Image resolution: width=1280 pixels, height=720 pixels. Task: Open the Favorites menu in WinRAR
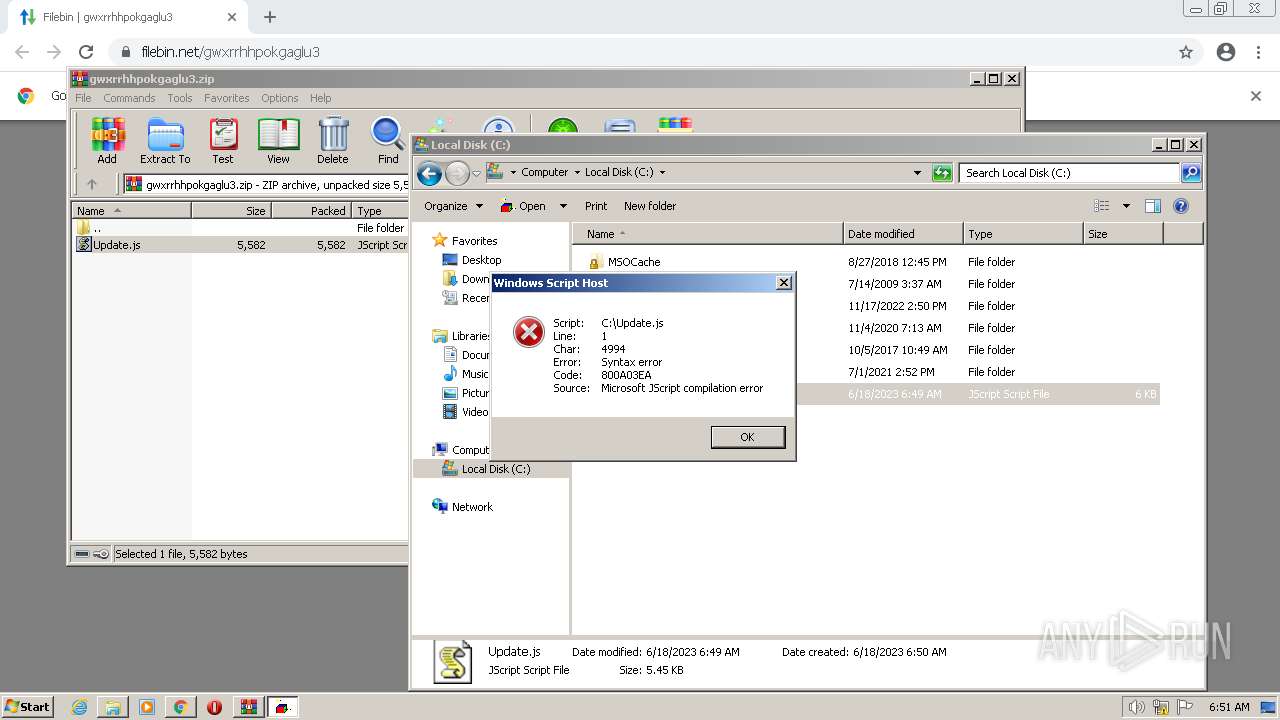point(227,98)
